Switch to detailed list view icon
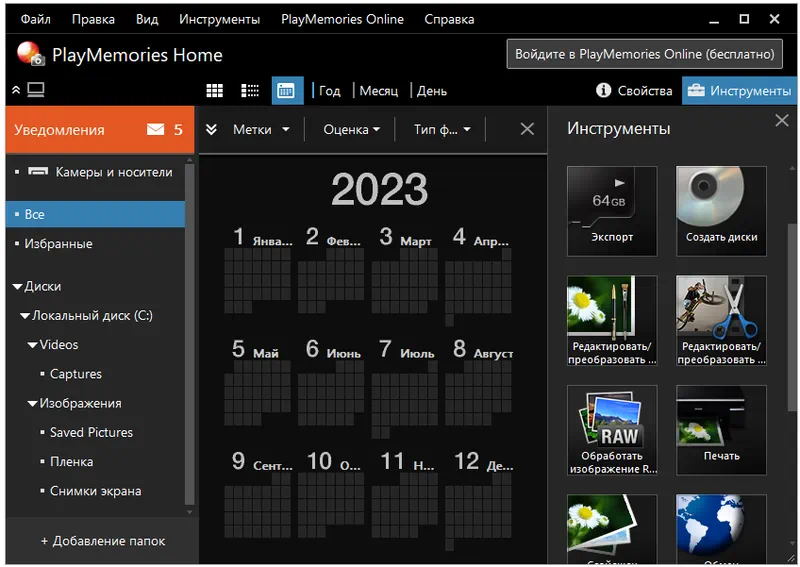The width and height of the screenshot is (800, 567). click(x=250, y=91)
